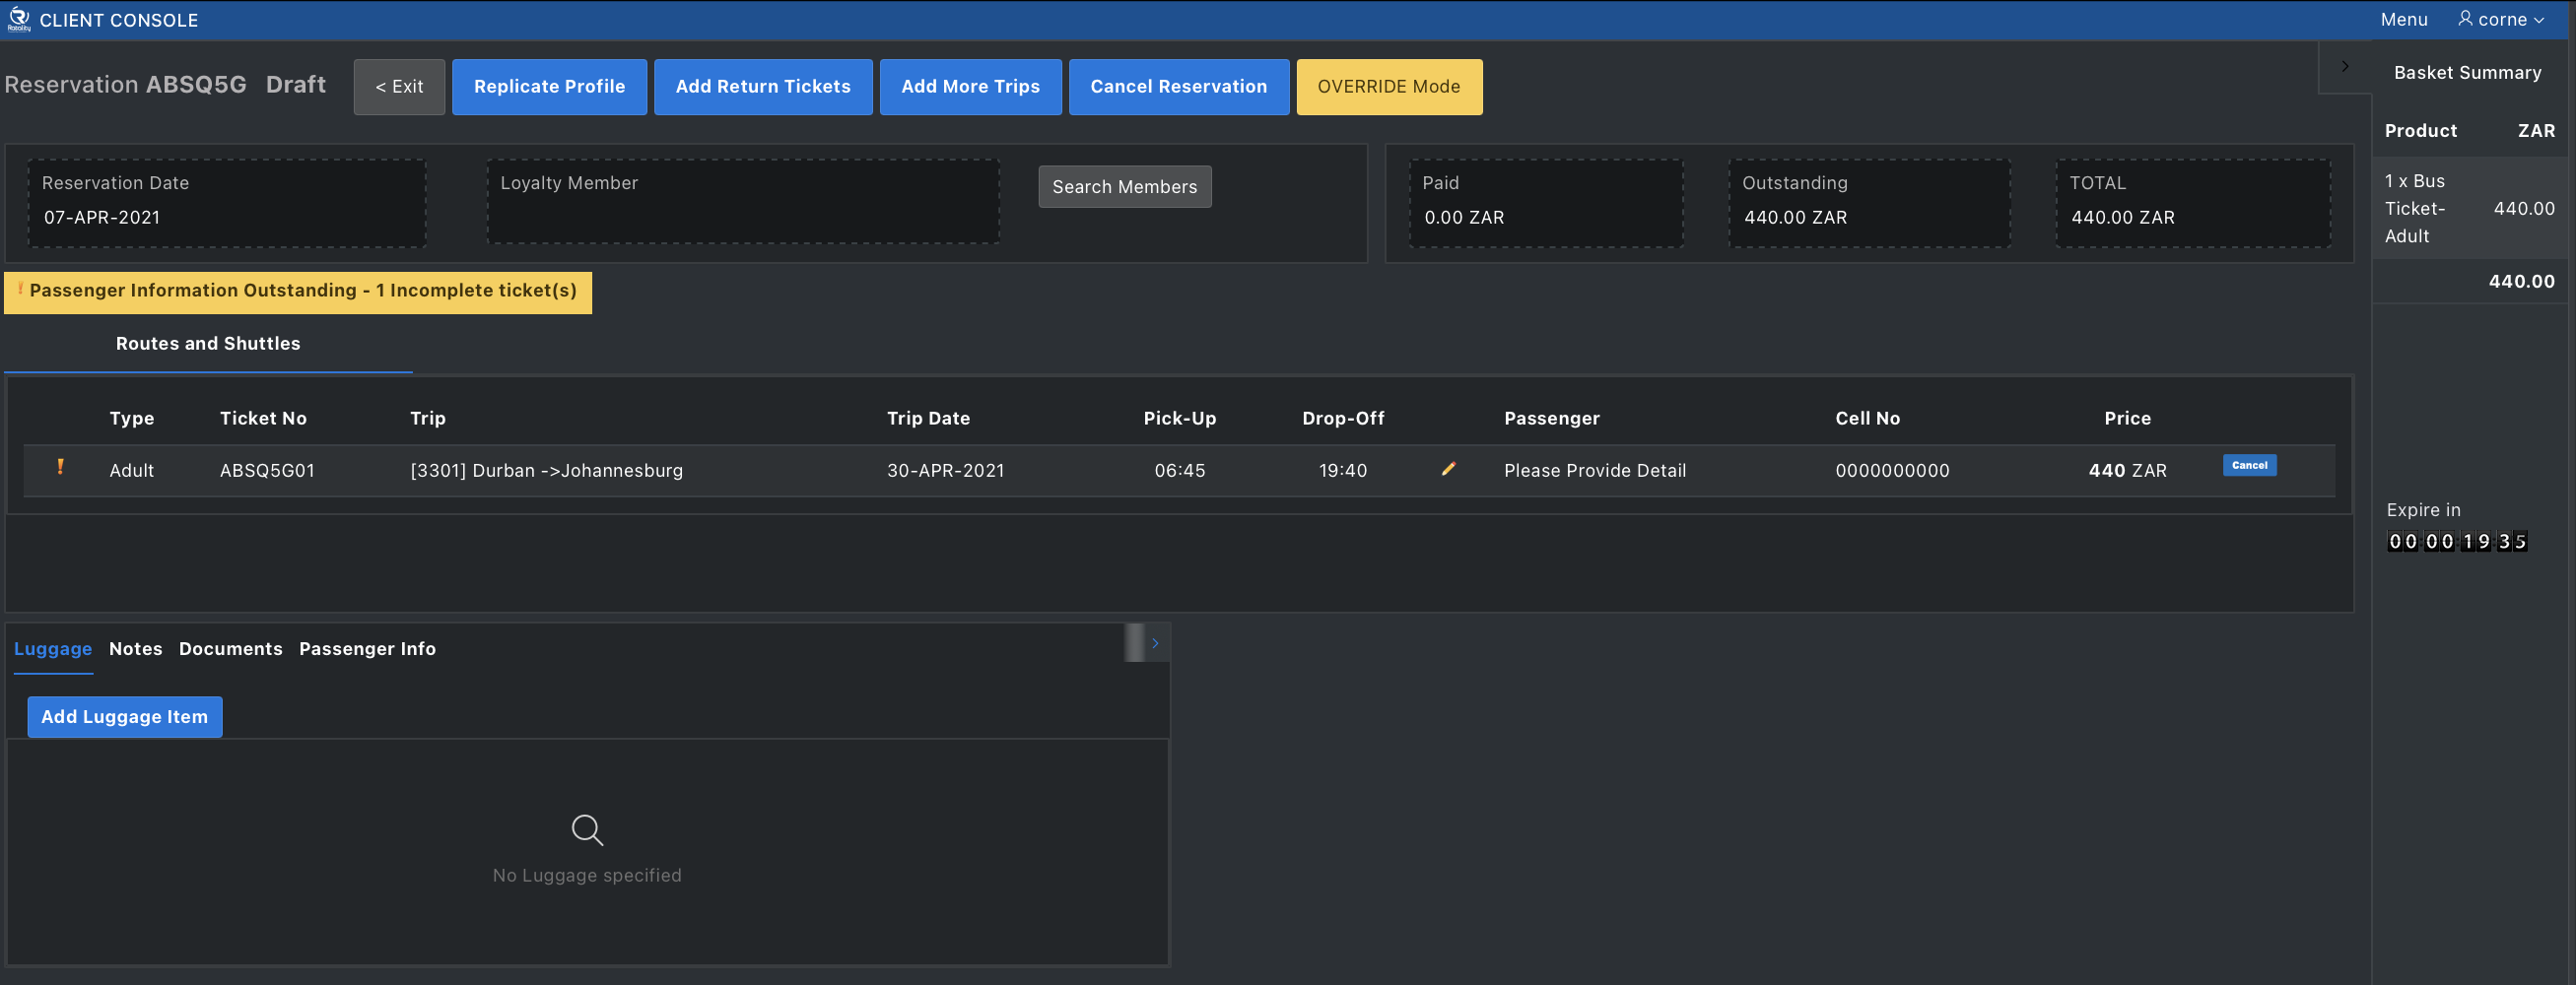
Task: Click the Cell No column header
Action: point(1867,419)
